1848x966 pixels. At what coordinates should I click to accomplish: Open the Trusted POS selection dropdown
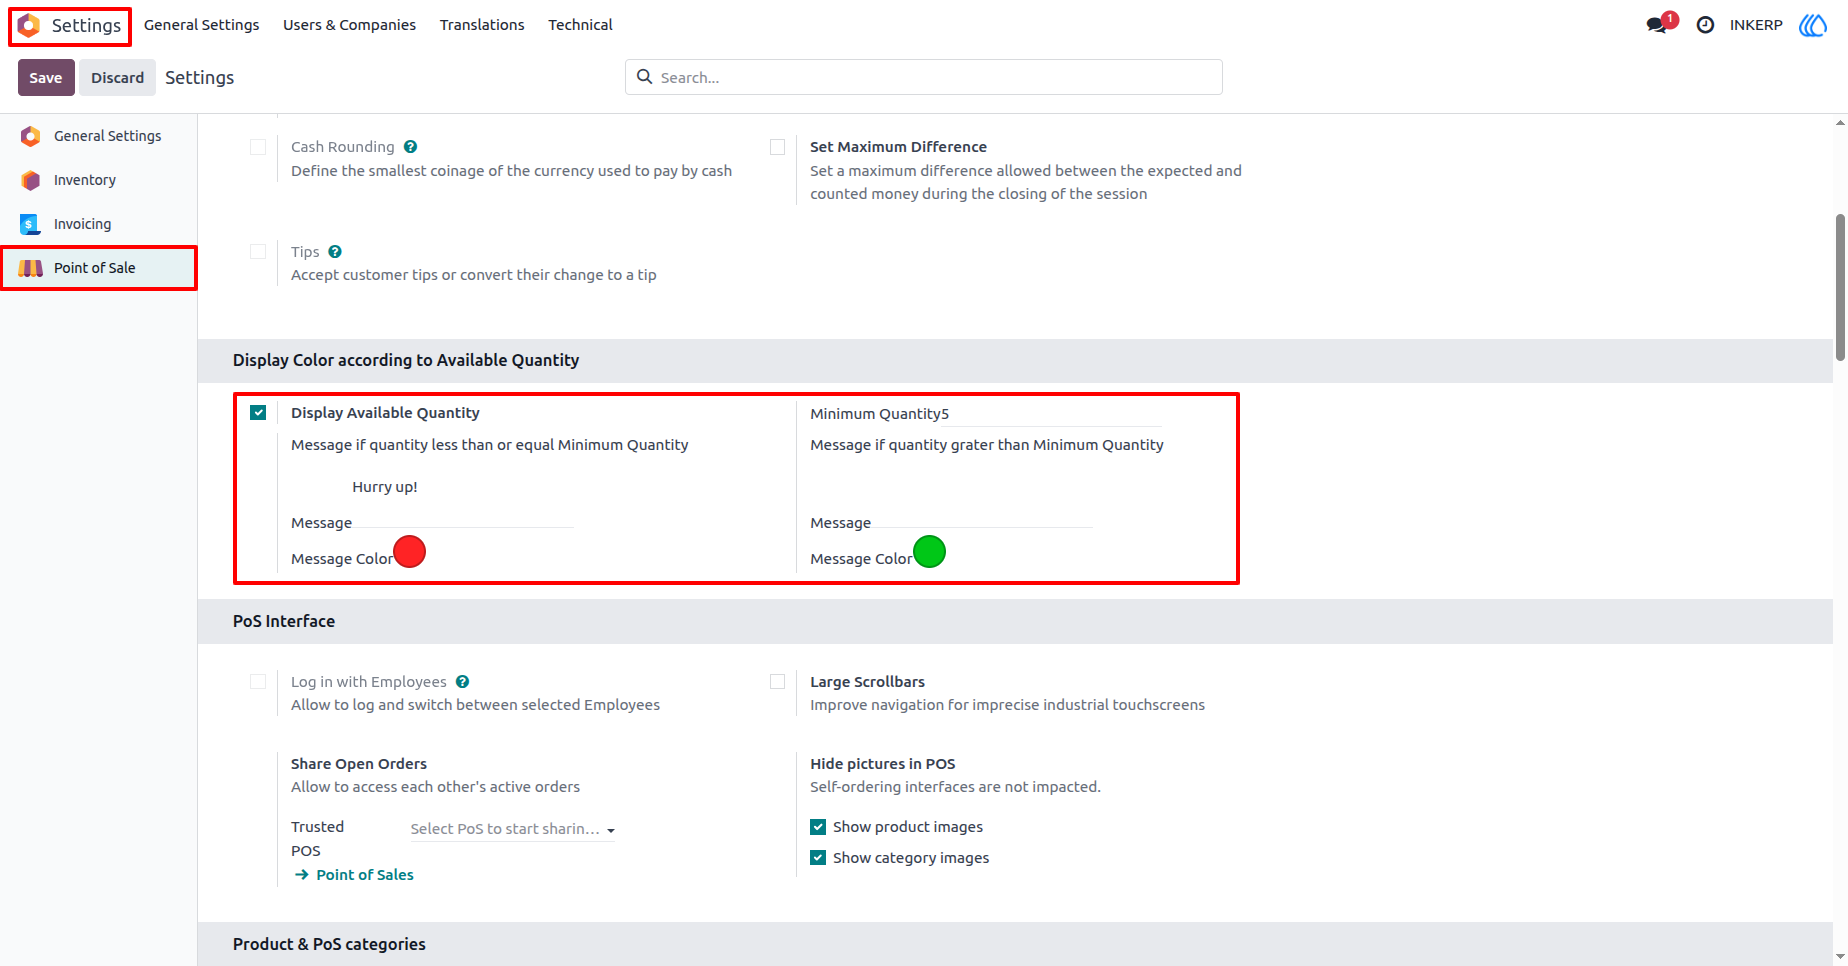[x=513, y=829]
